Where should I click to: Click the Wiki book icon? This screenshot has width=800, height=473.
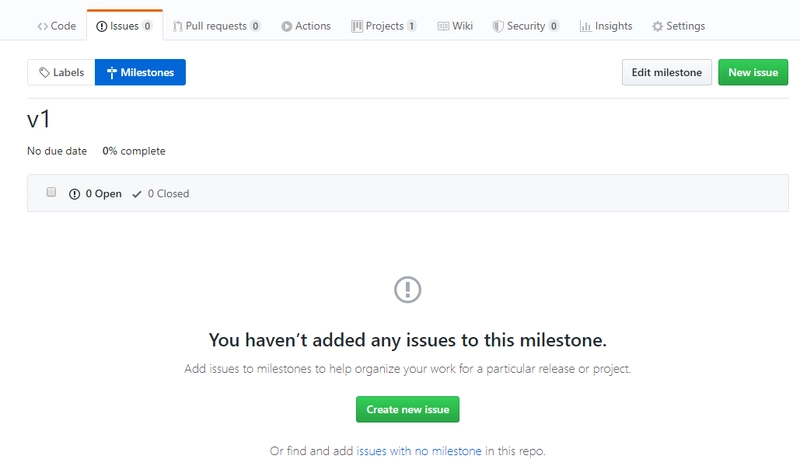(x=443, y=26)
